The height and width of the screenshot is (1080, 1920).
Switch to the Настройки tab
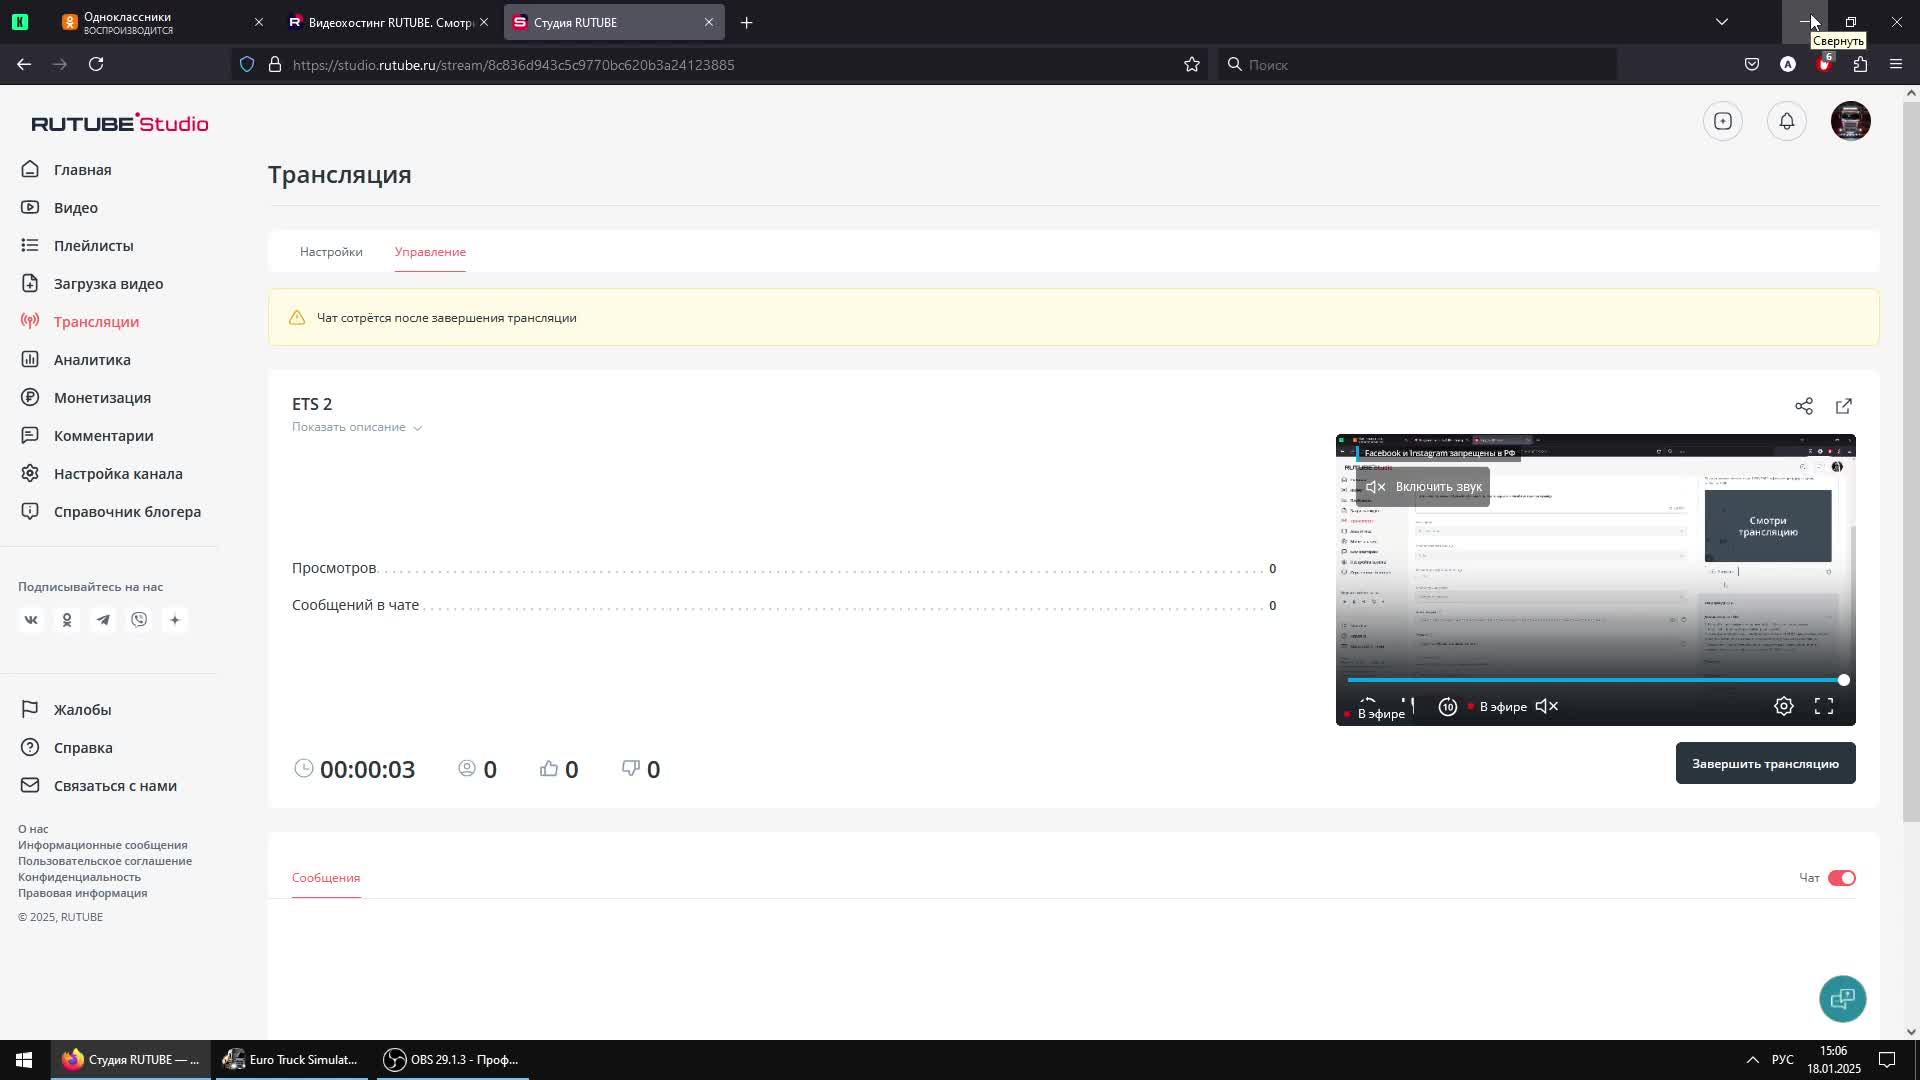pyautogui.click(x=331, y=252)
